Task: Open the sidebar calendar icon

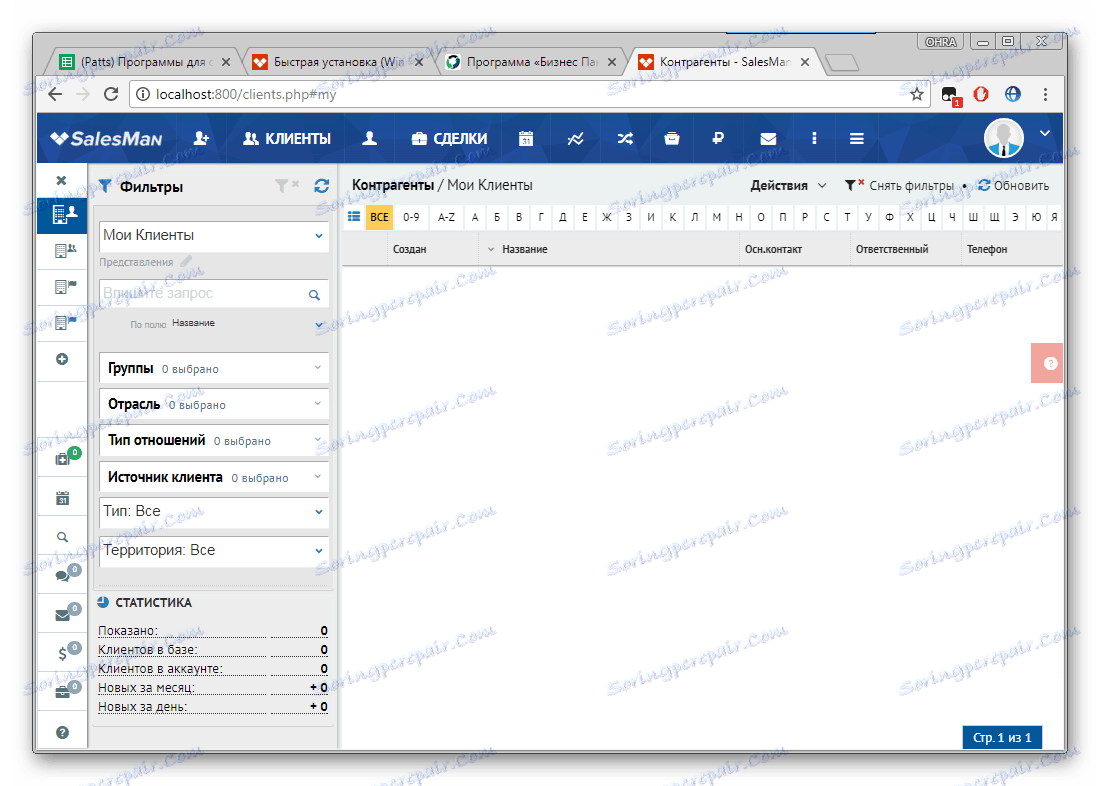Action: click(62, 498)
